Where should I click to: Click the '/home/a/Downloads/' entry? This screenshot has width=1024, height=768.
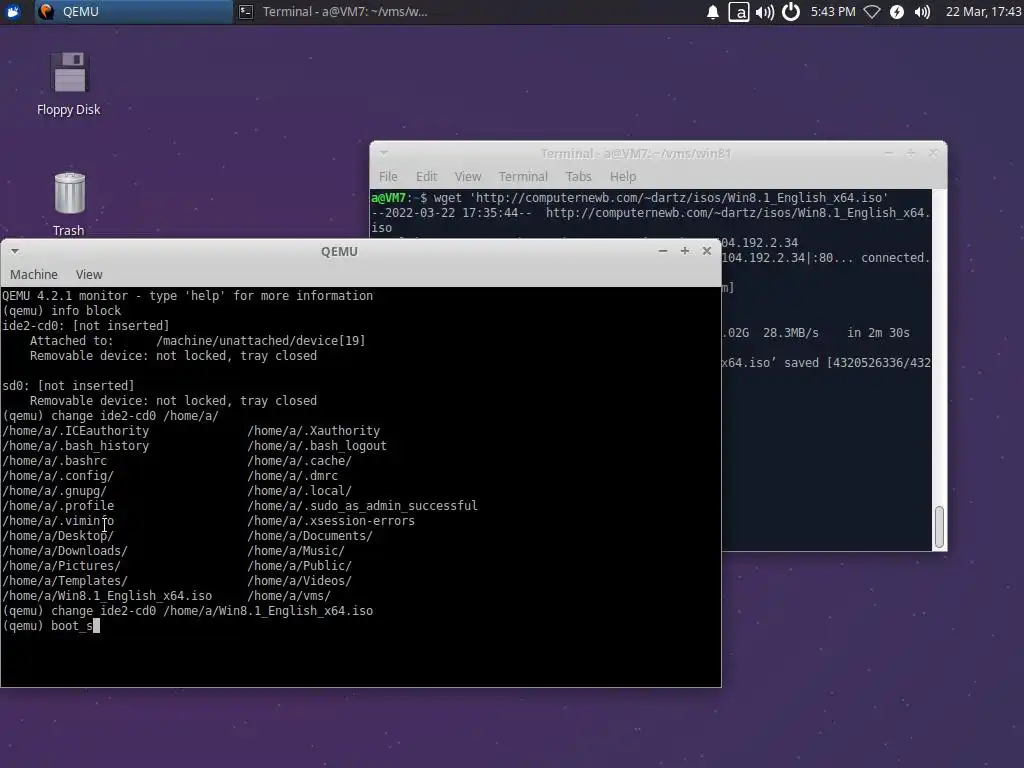(65, 551)
